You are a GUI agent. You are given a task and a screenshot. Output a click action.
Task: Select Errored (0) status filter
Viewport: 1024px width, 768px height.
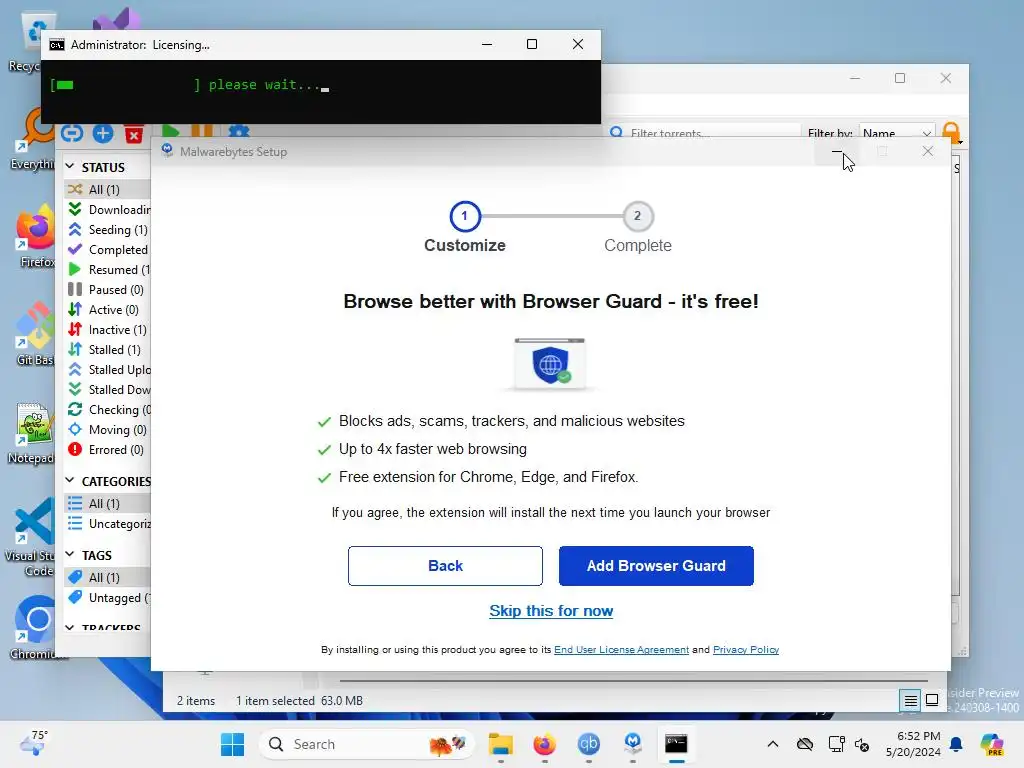108,449
